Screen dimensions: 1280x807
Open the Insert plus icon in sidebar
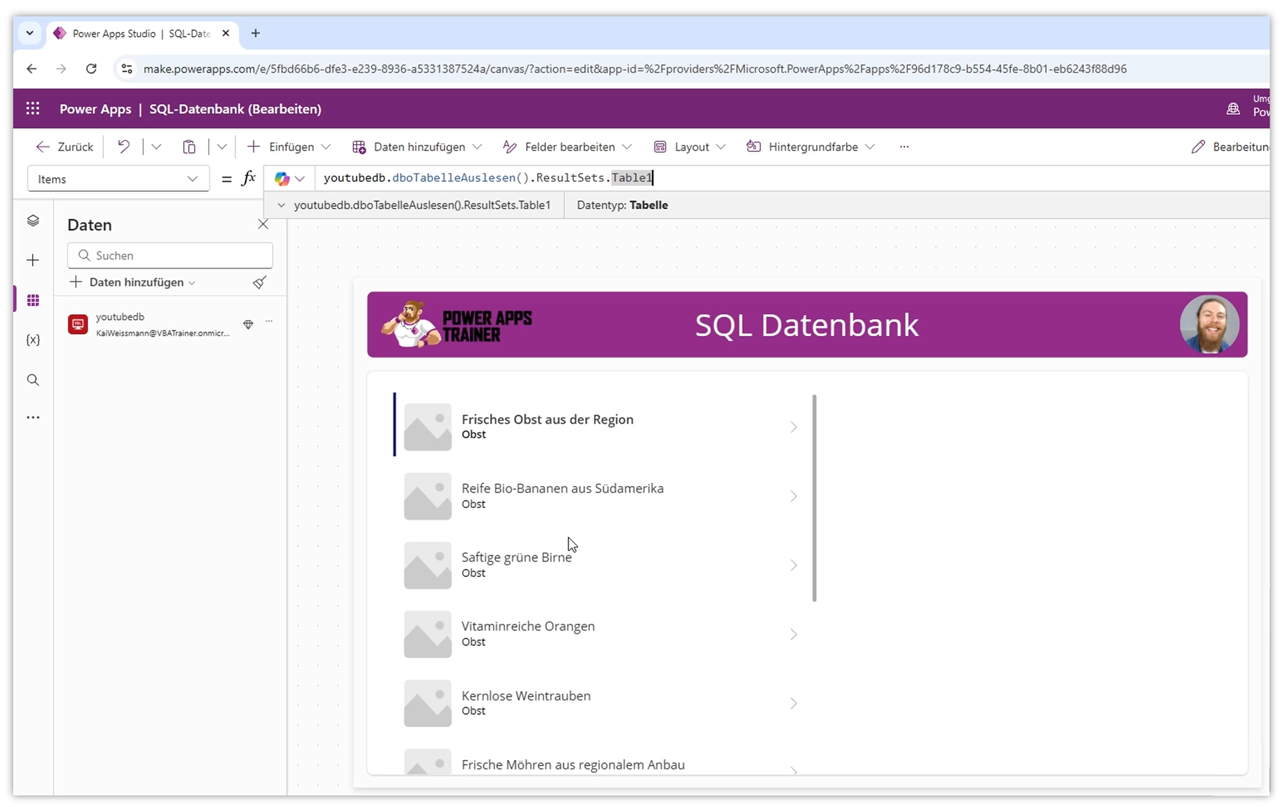point(33,260)
